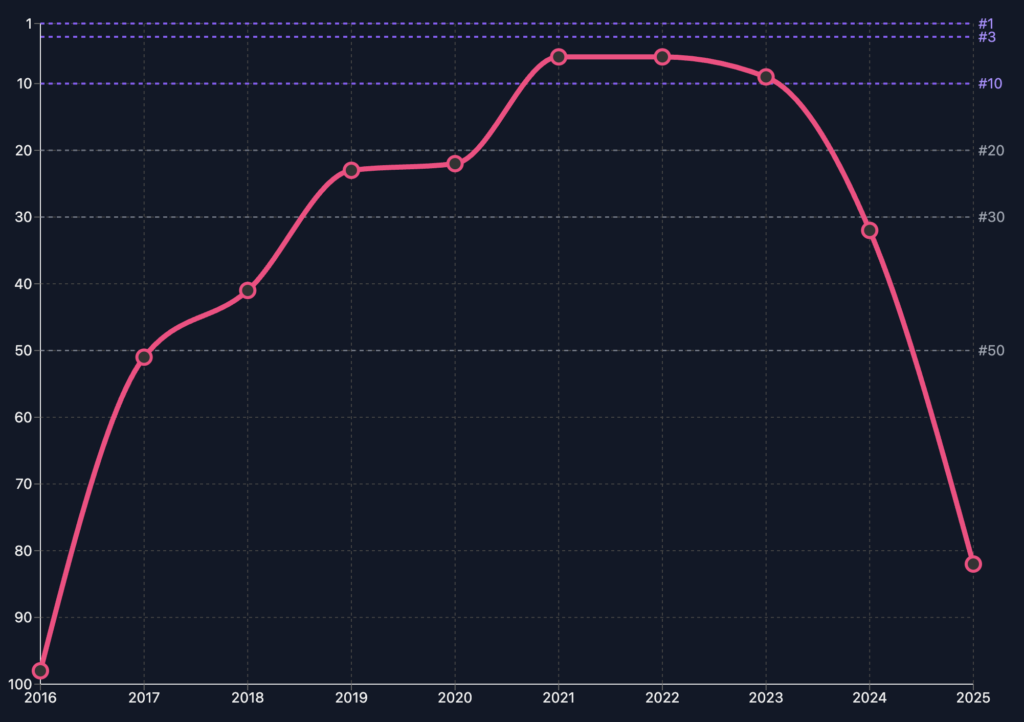Click the #1 reference line label
This screenshot has height=722, width=1024.
(985, 24)
